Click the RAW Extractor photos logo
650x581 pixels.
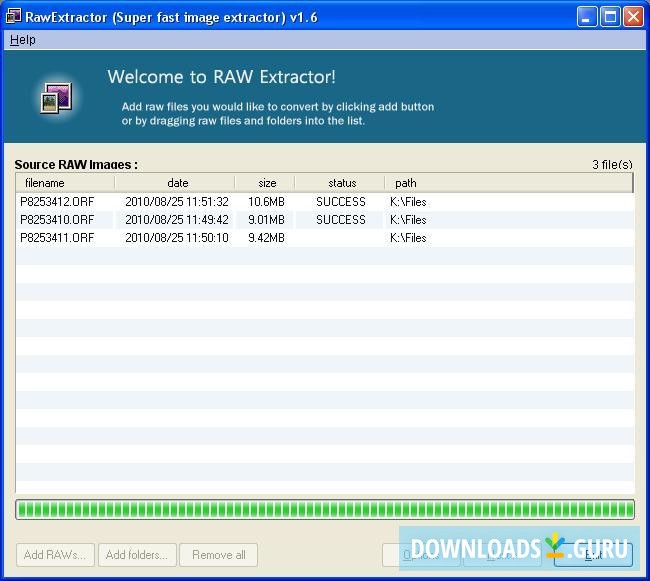56,98
